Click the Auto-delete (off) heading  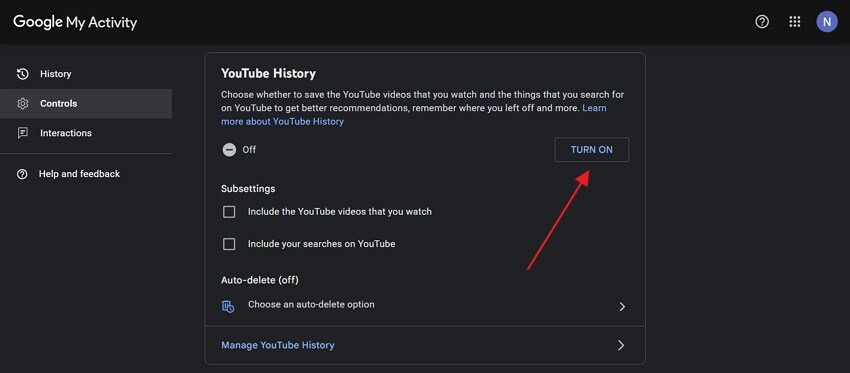[260, 280]
